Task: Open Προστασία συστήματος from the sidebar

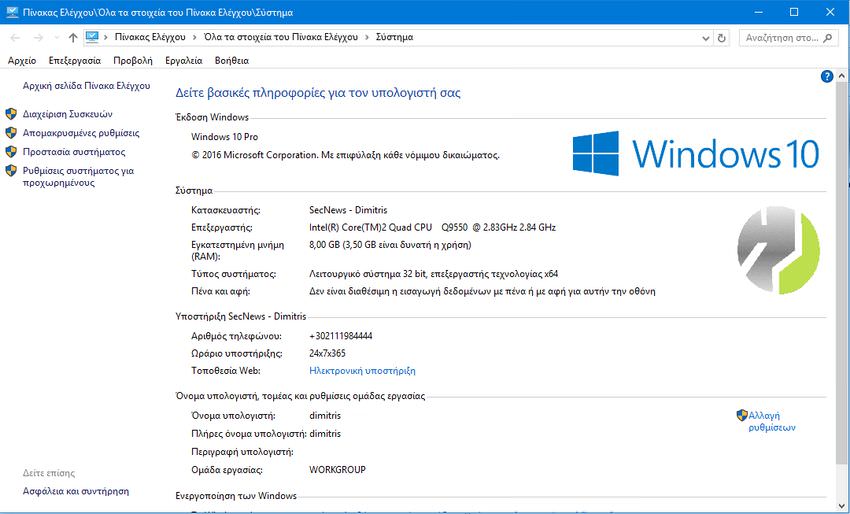Action: [x=74, y=152]
